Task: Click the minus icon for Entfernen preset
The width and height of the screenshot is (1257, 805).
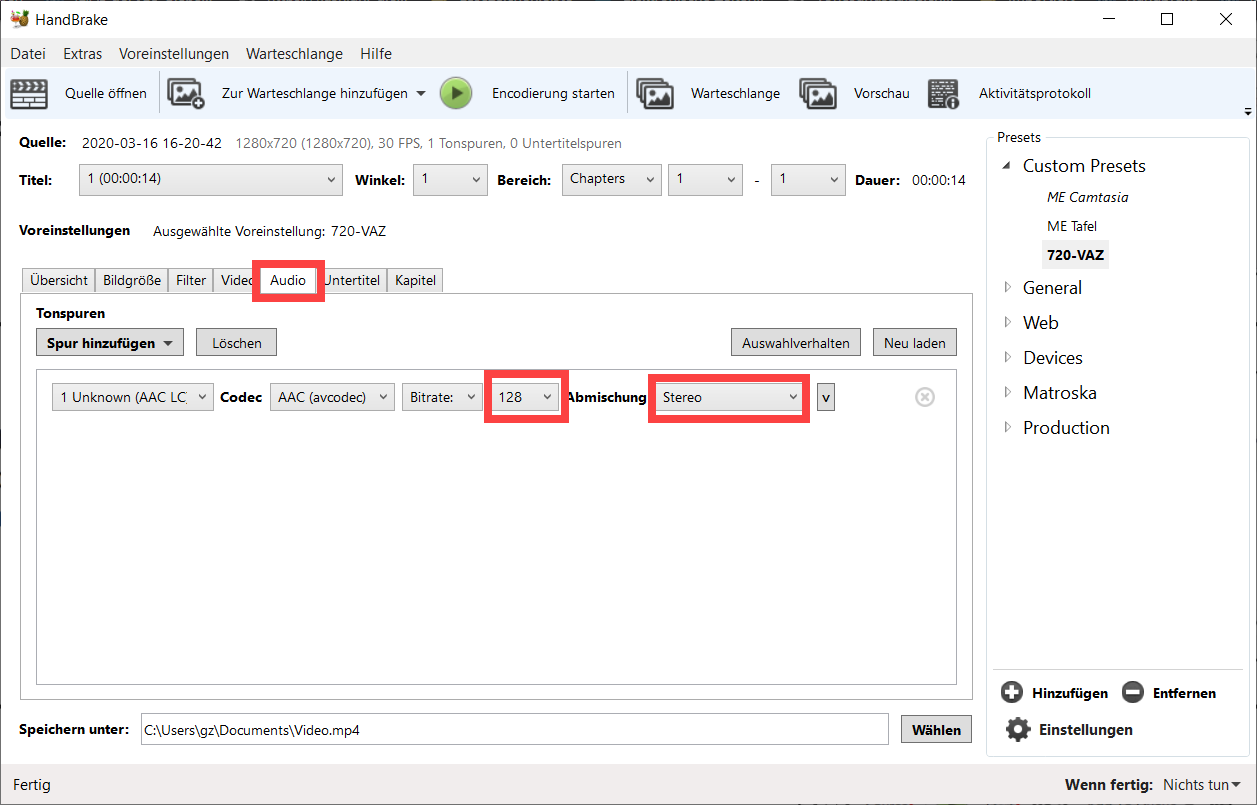Action: pyautogui.click(x=1133, y=692)
